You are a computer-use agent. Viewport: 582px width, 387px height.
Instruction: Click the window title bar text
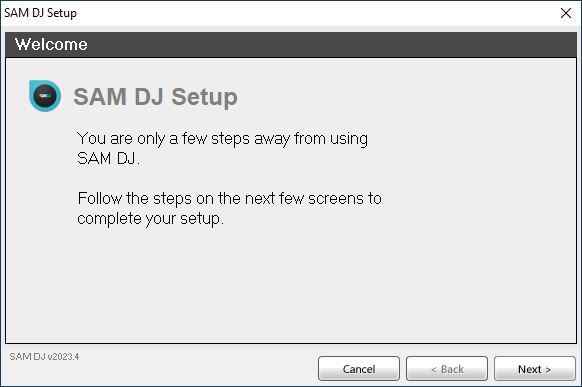[x=40, y=13]
